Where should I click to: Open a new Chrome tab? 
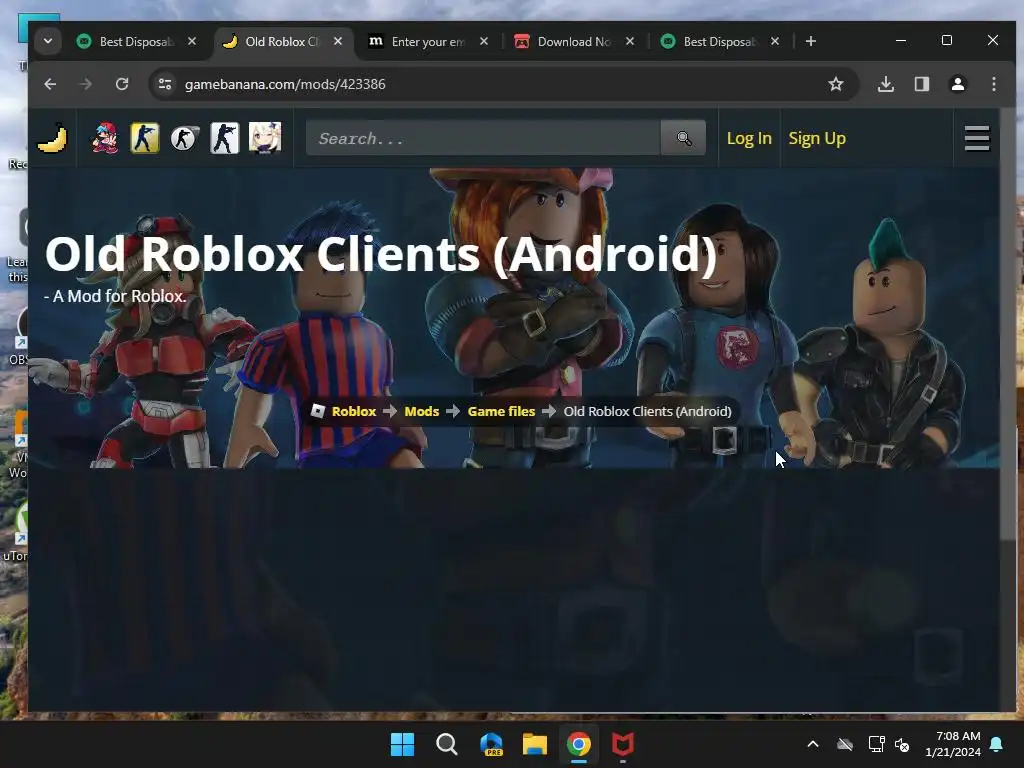click(810, 41)
